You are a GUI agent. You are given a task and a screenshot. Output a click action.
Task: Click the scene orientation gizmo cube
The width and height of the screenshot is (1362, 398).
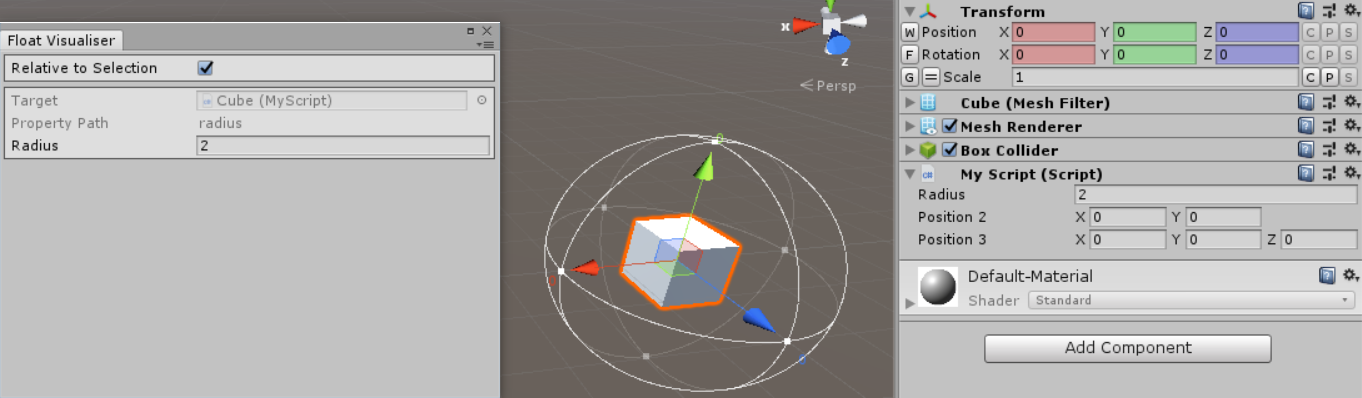(x=832, y=25)
